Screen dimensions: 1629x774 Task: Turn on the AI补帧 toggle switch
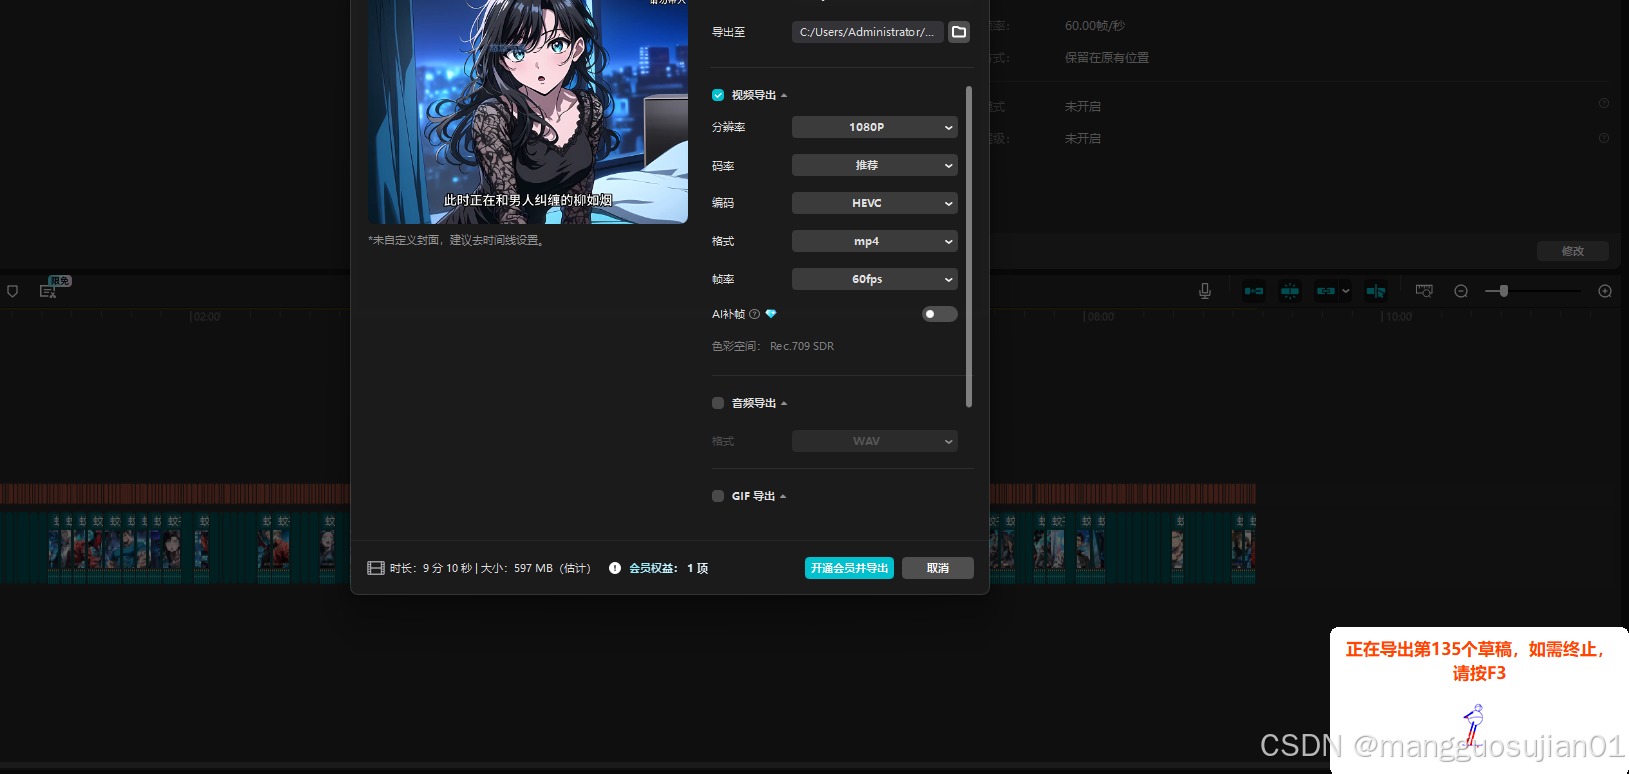click(x=939, y=314)
